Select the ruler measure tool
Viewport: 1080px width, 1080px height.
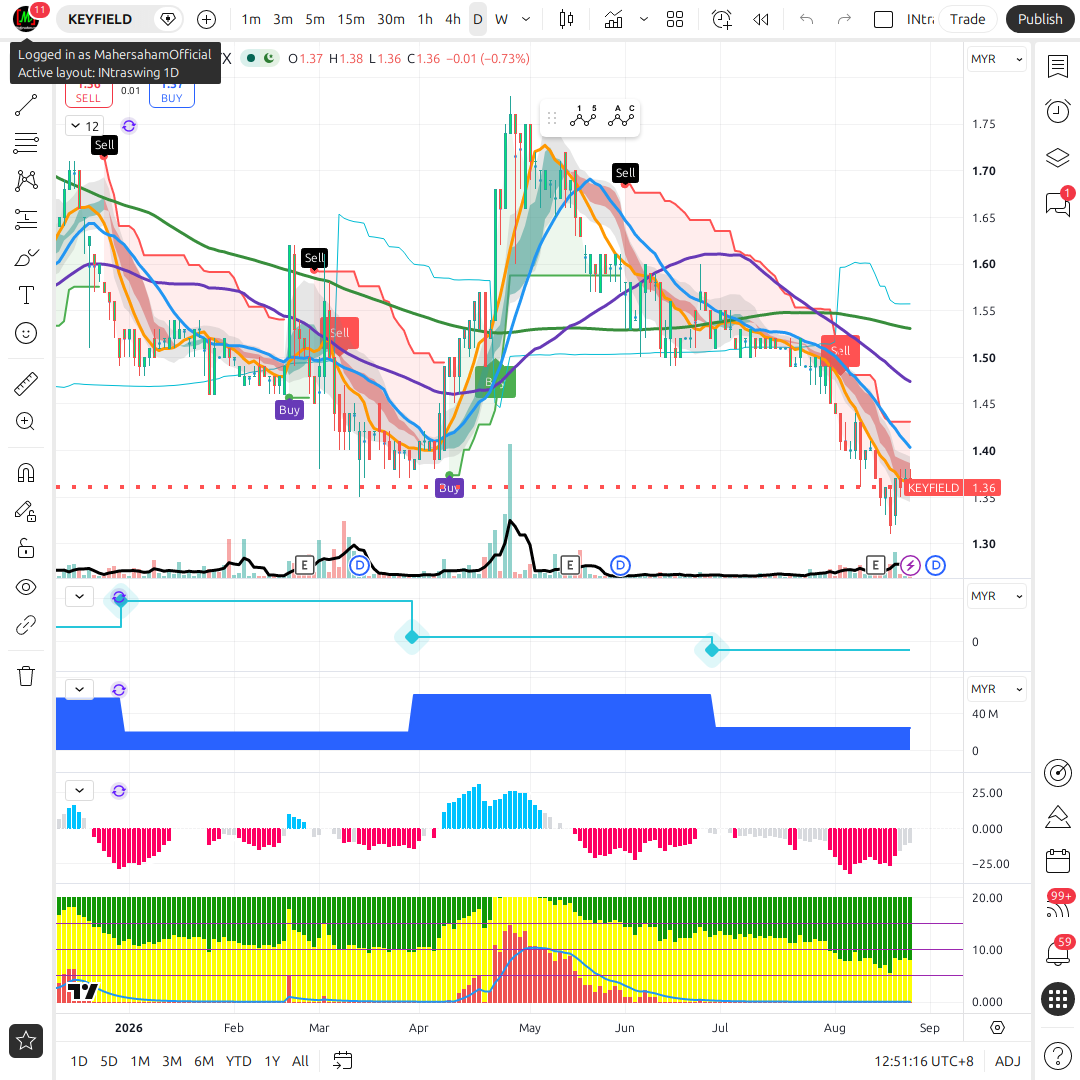[x=25, y=384]
